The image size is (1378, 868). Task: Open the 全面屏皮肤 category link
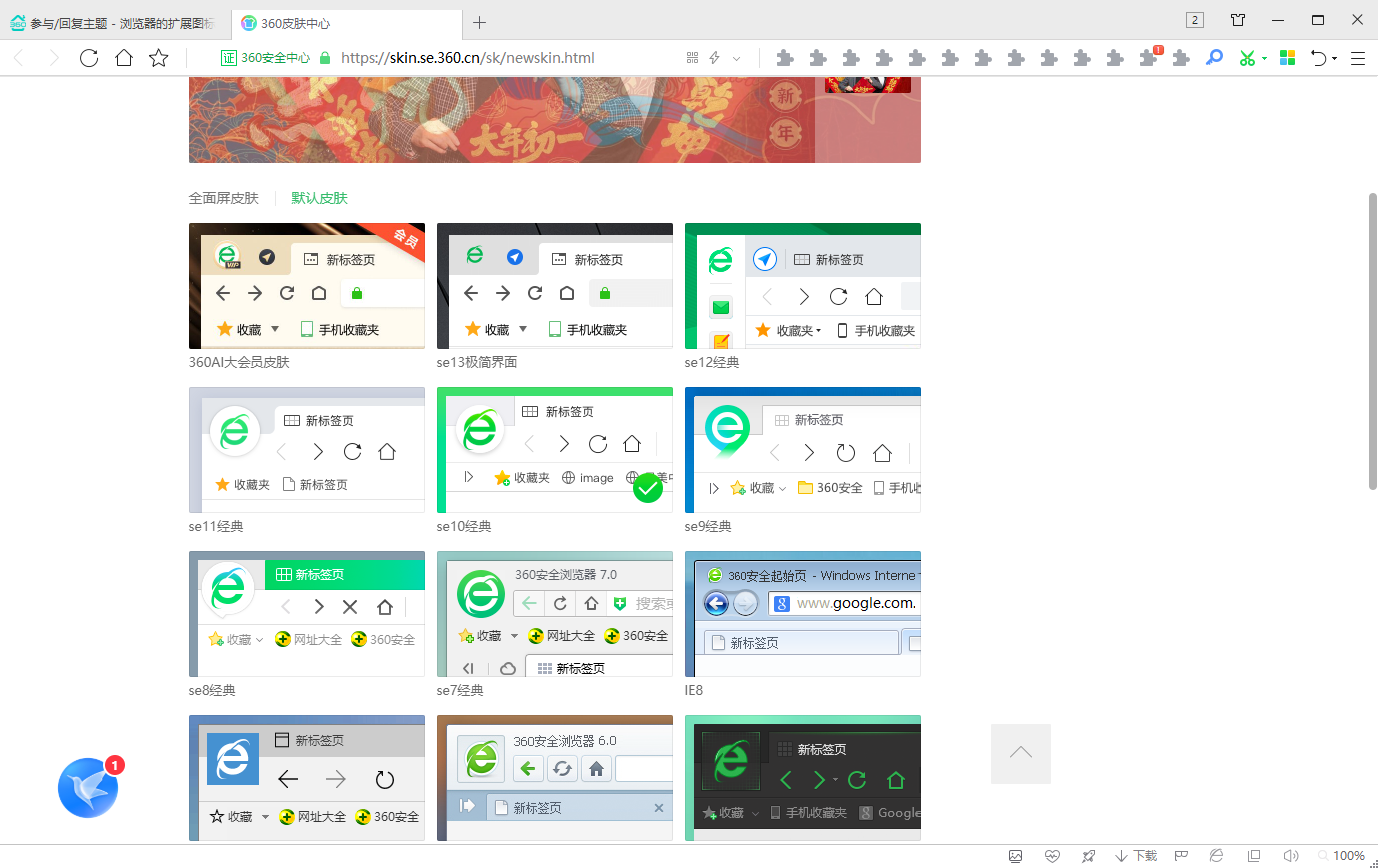coord(224,198)
